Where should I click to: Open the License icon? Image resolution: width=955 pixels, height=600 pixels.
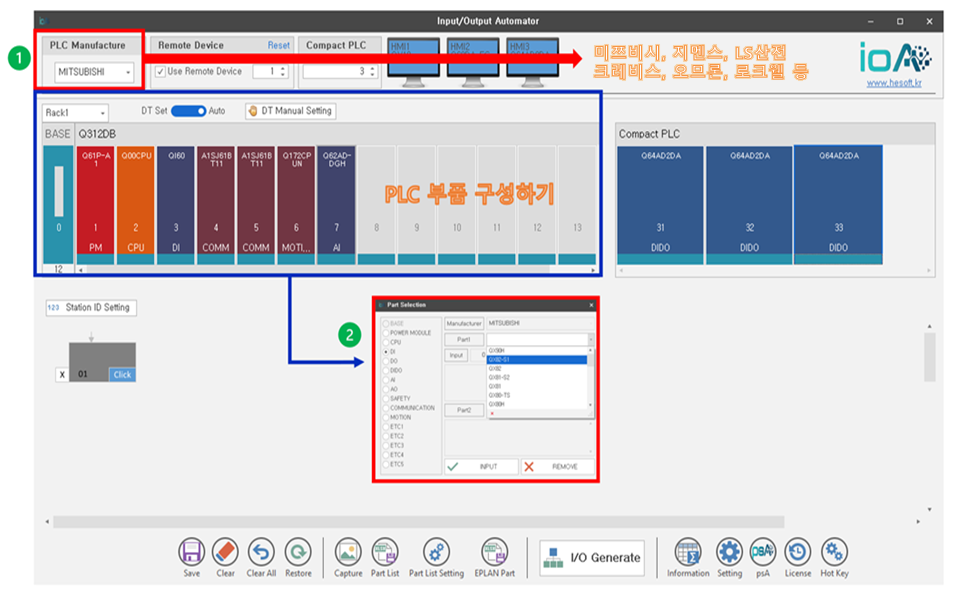coord(797,552)
